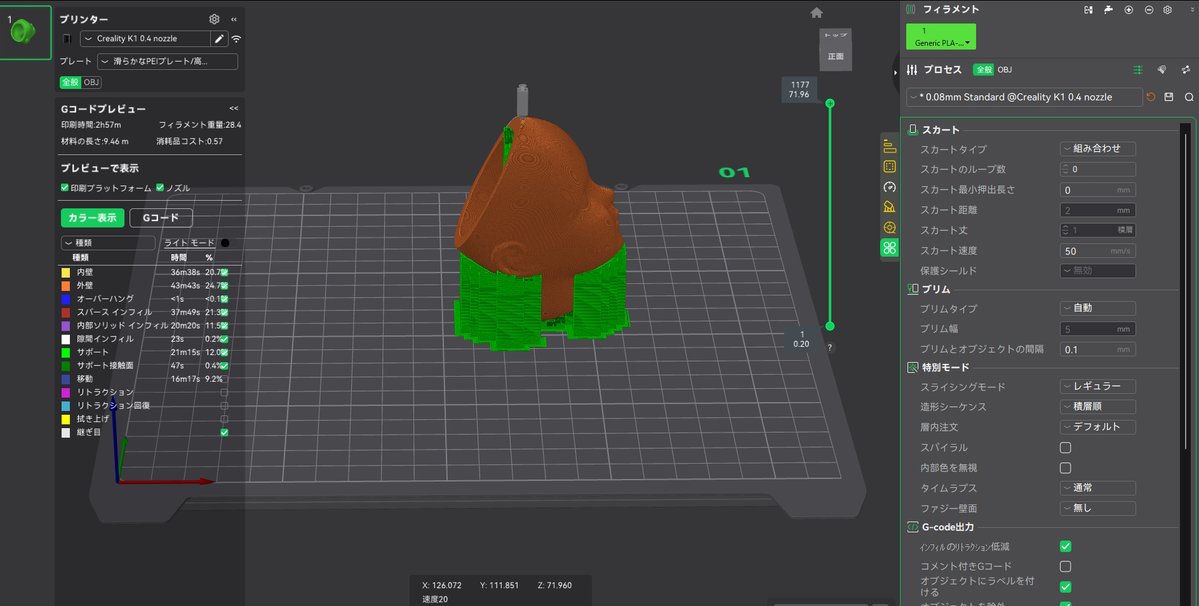Image resolution: width=1199 pixels, height=606 pixels.
Task: Reset view with the home icon
Action: coord(817,13)
